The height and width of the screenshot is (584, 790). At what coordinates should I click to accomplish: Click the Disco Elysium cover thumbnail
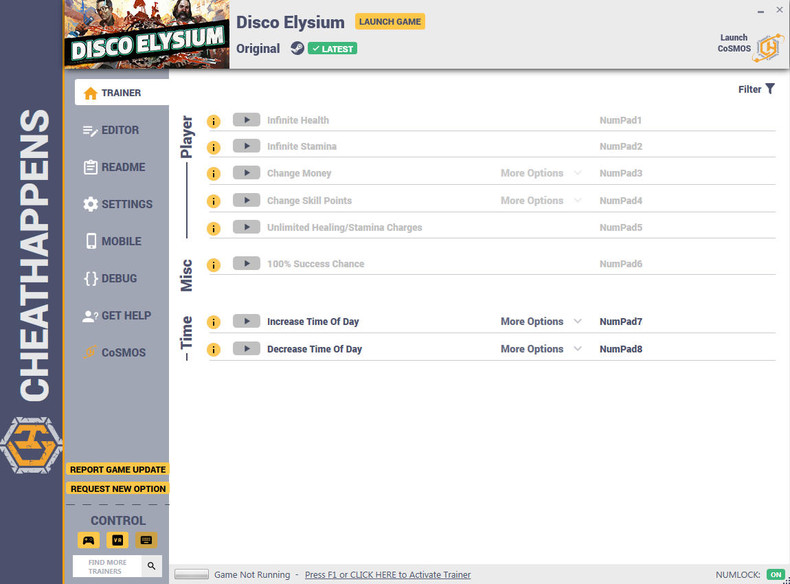click(x=147, y=34)
